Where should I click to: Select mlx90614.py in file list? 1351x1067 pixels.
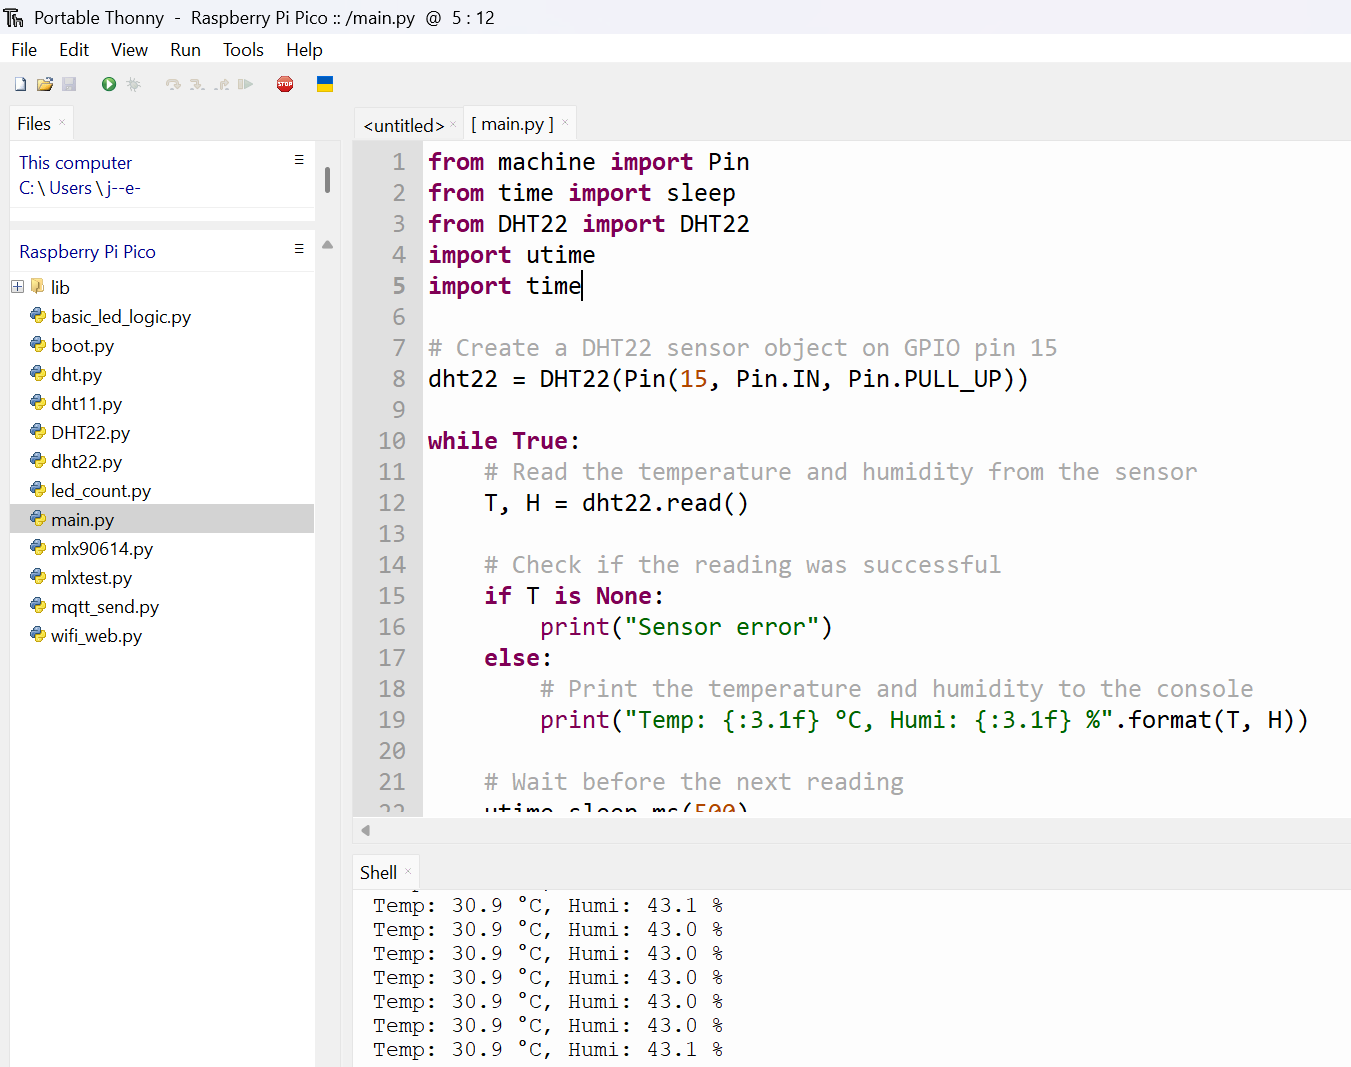point(102,549)
